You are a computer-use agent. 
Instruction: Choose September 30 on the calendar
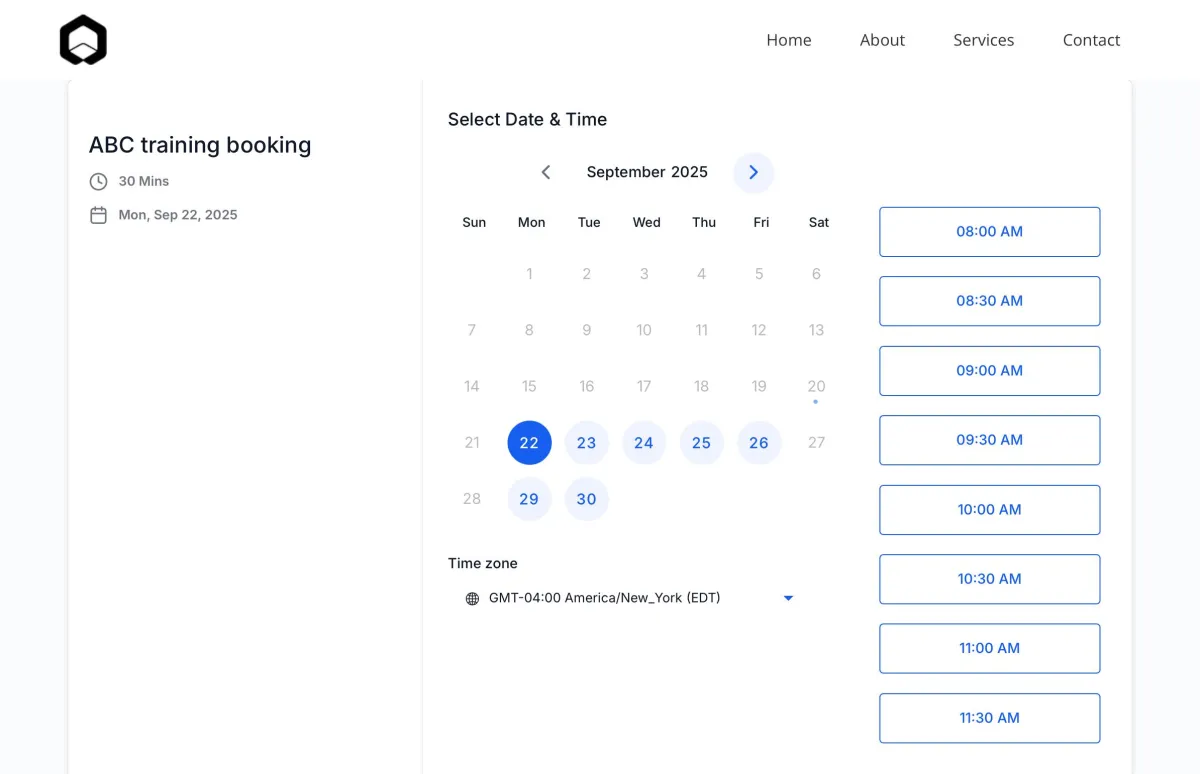coord(586,499)
